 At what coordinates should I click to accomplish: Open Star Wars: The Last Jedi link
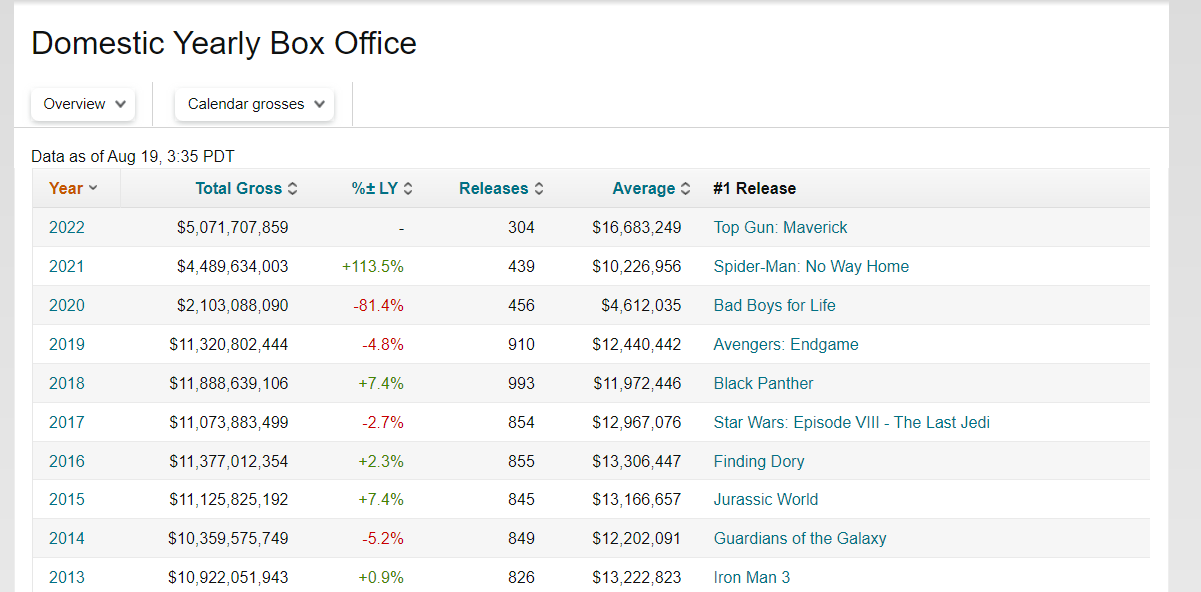[852, 422]
